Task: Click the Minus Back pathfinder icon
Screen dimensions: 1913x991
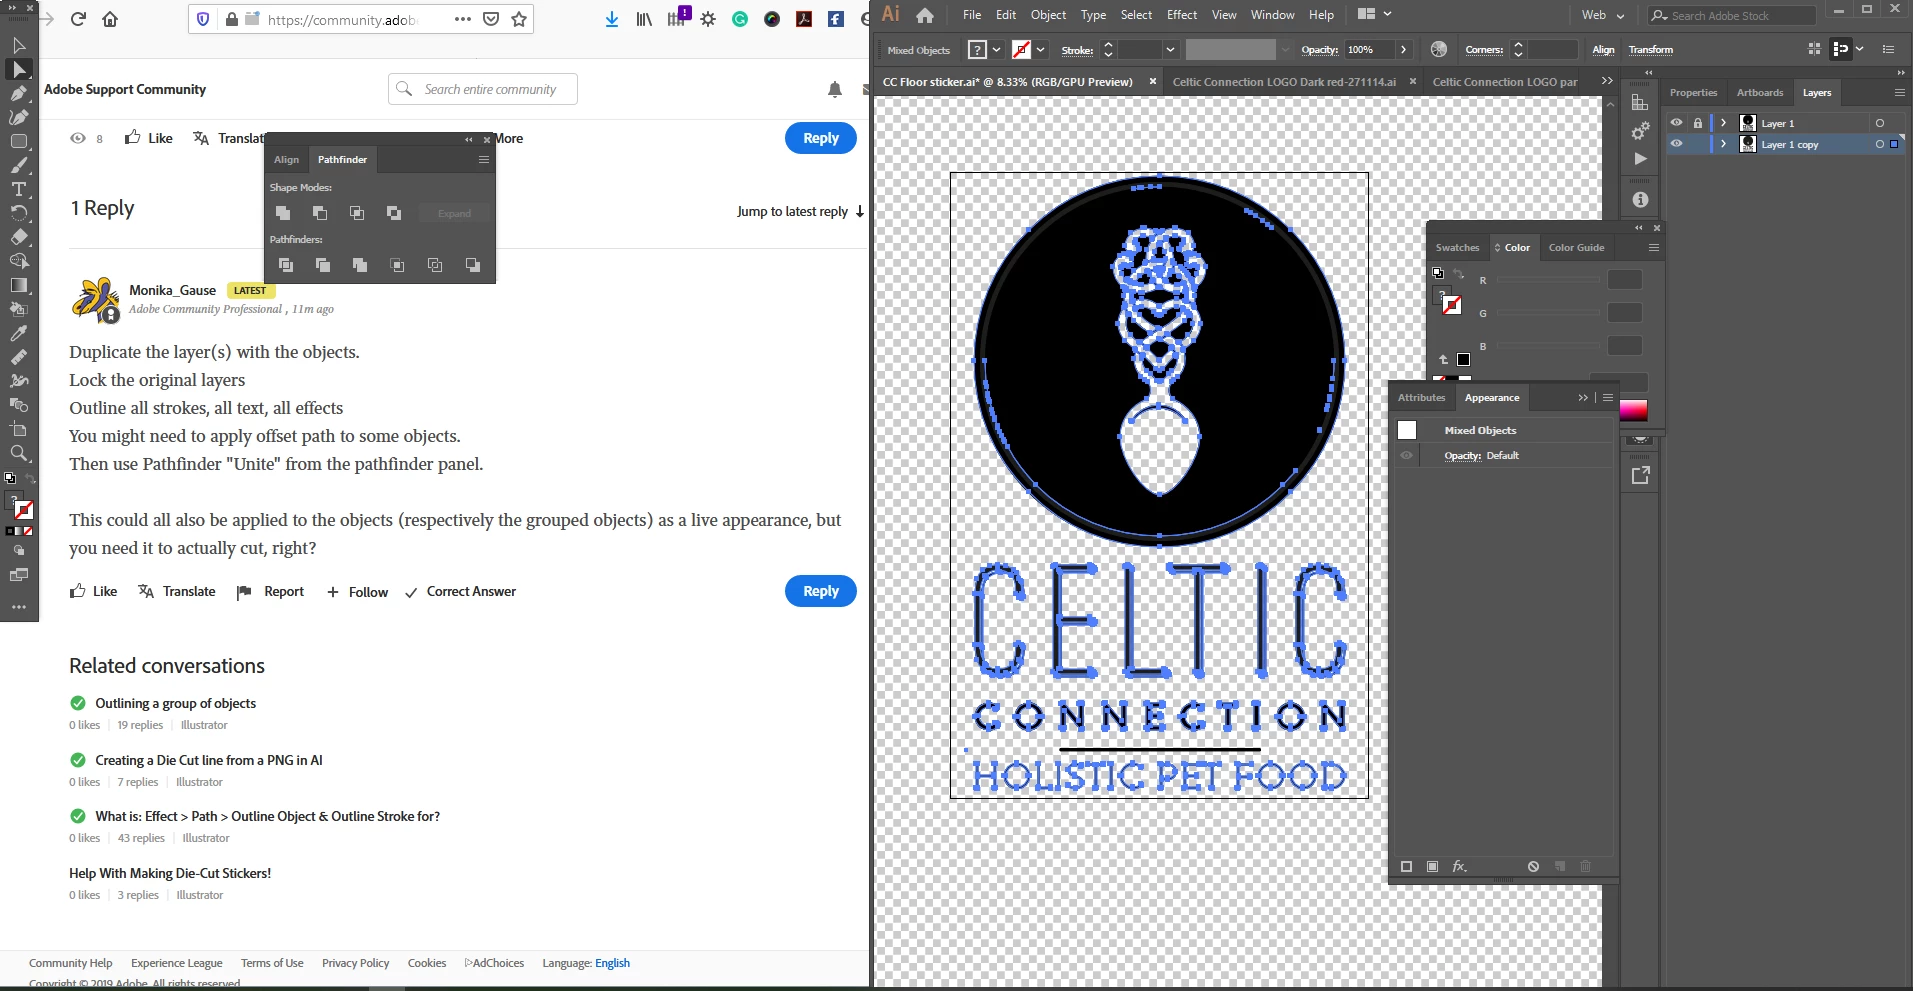Action: tap(472, 265)
